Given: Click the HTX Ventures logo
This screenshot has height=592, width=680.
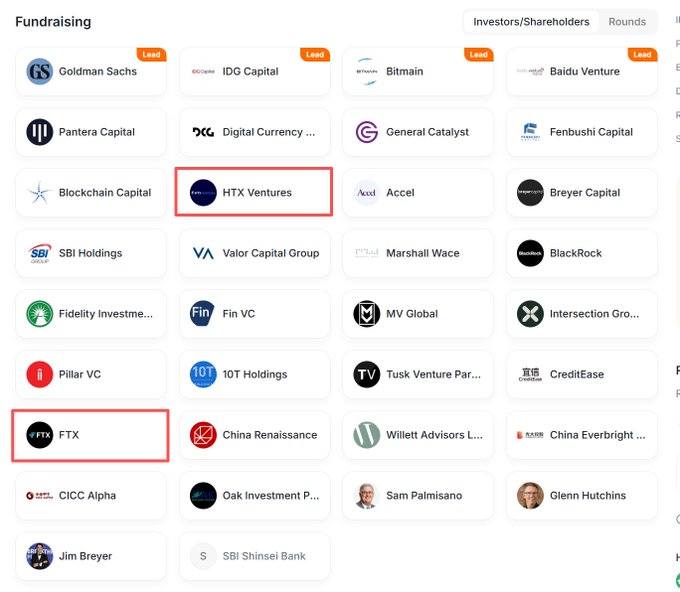Looking at the screenshot, I should [203, 193].
